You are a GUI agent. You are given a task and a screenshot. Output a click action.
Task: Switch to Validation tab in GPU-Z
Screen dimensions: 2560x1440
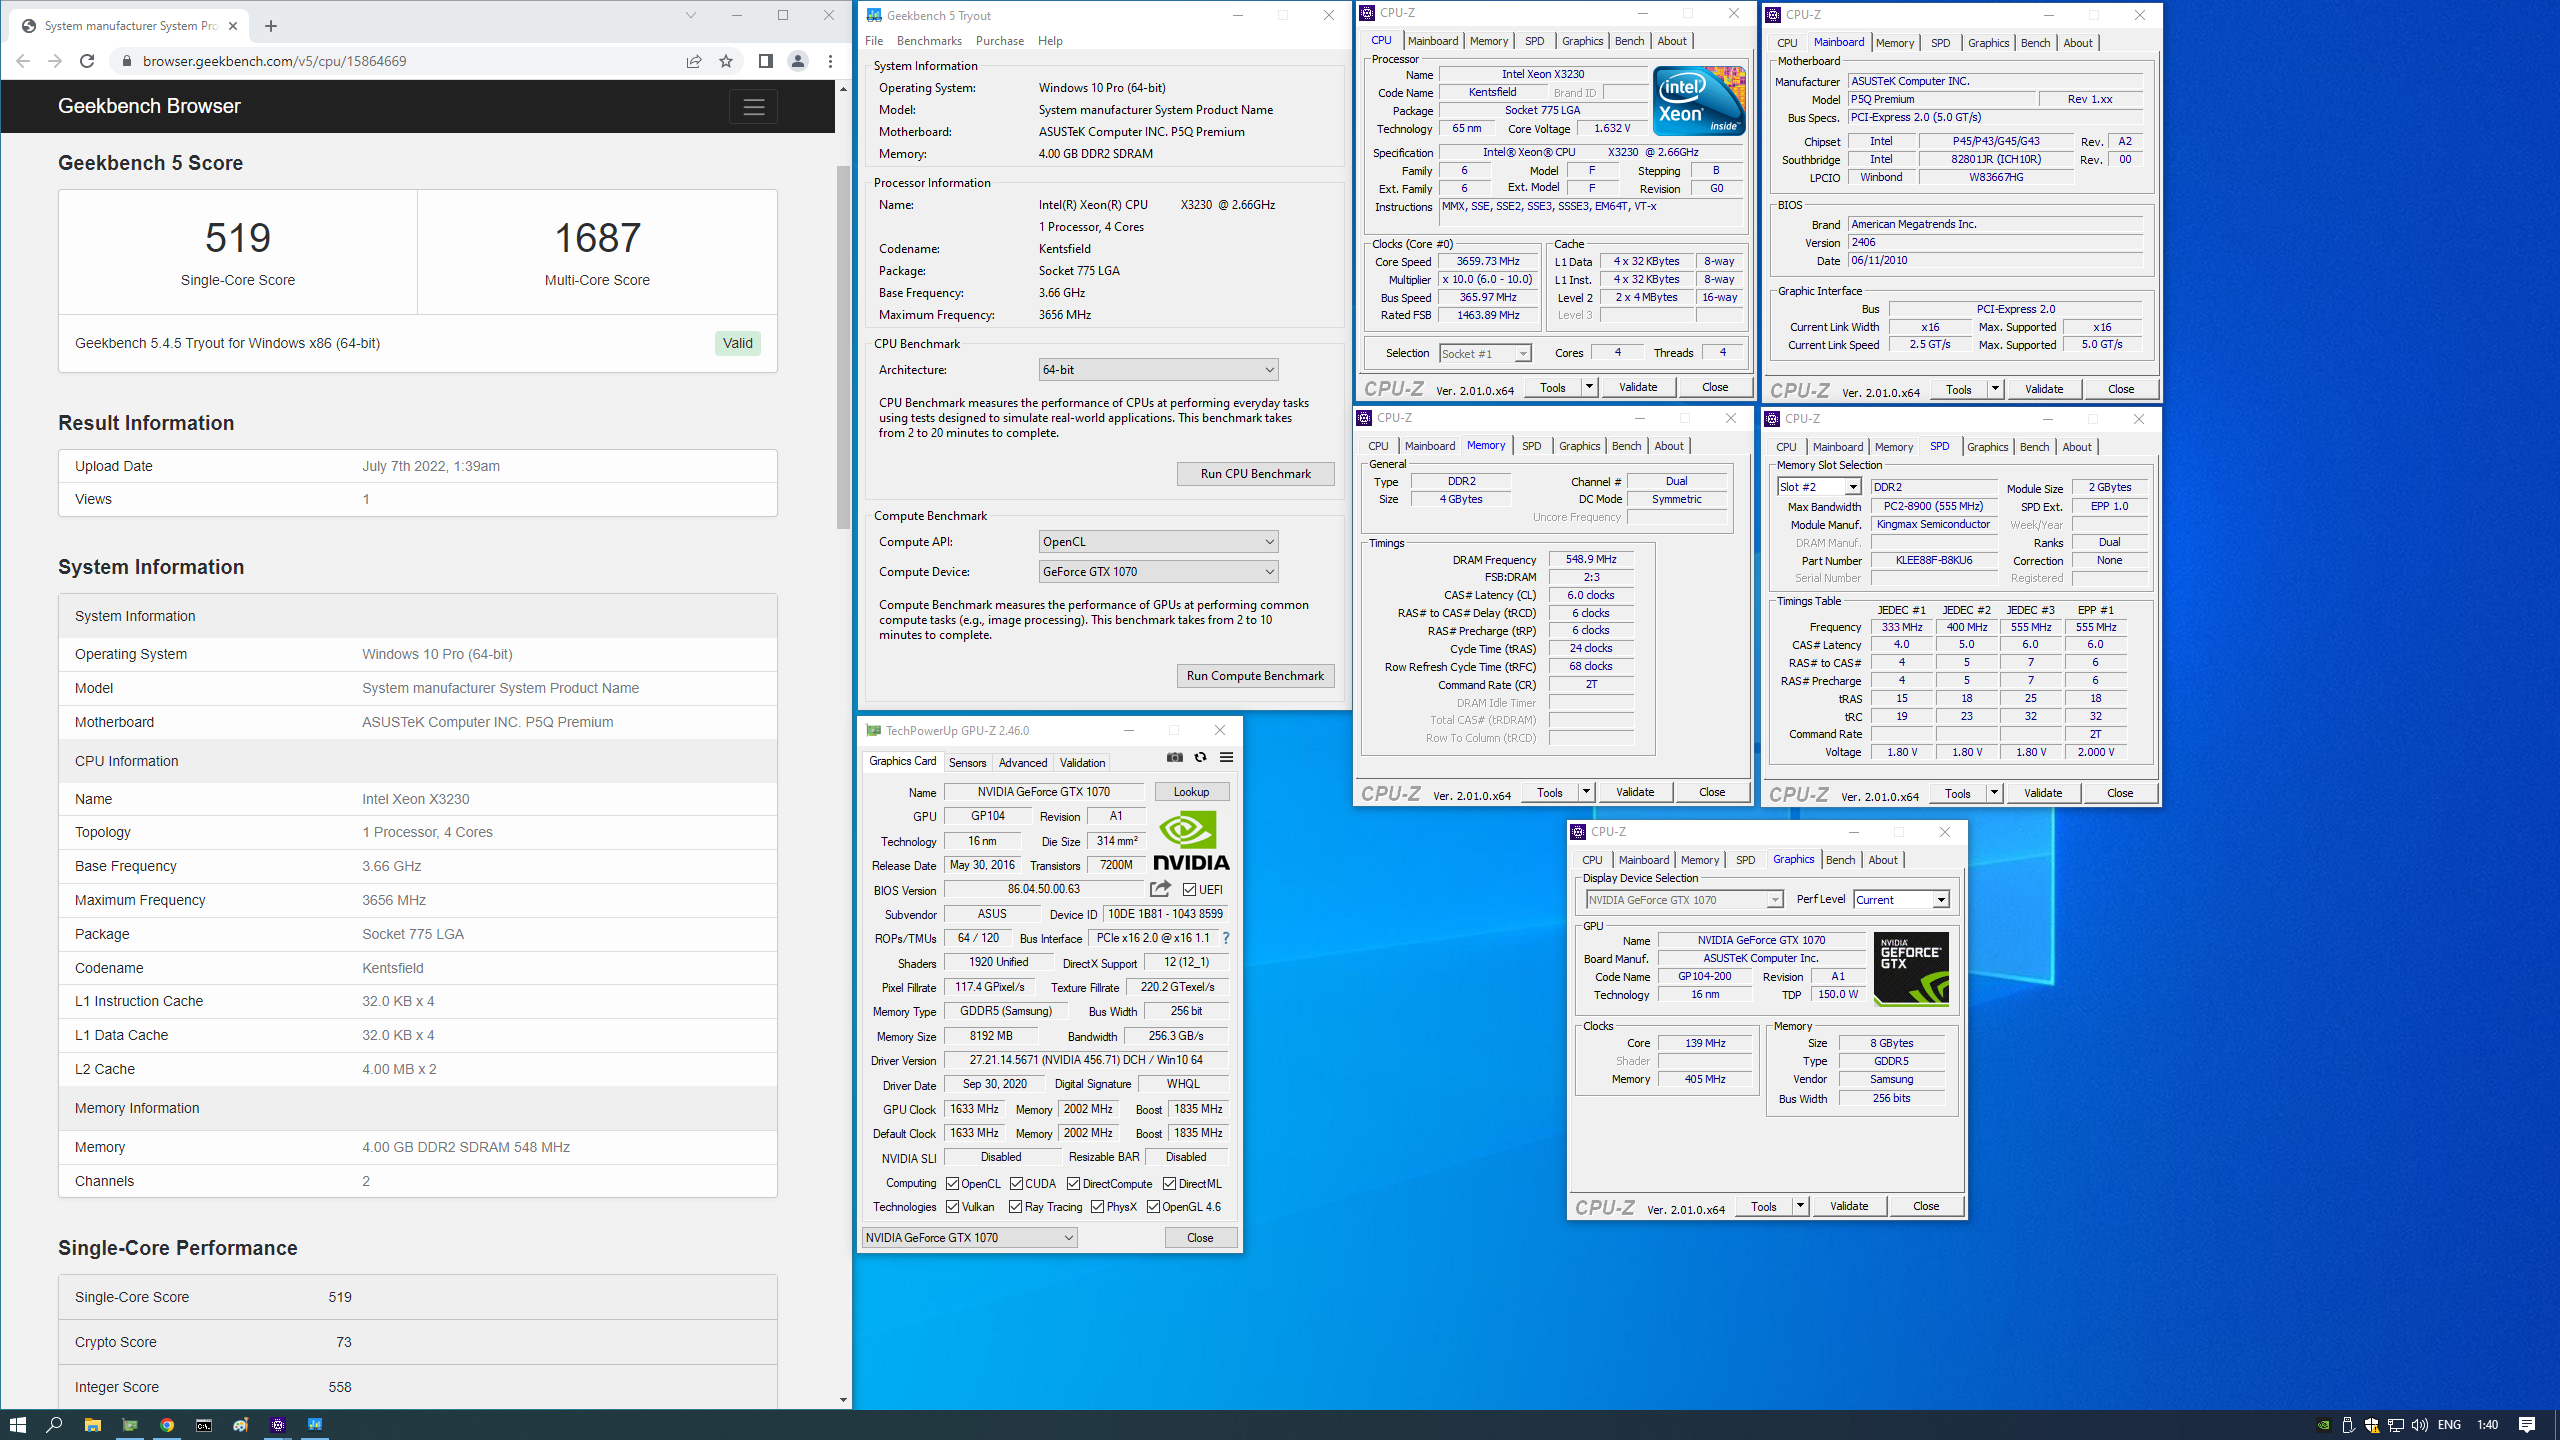click(1082, 762)
